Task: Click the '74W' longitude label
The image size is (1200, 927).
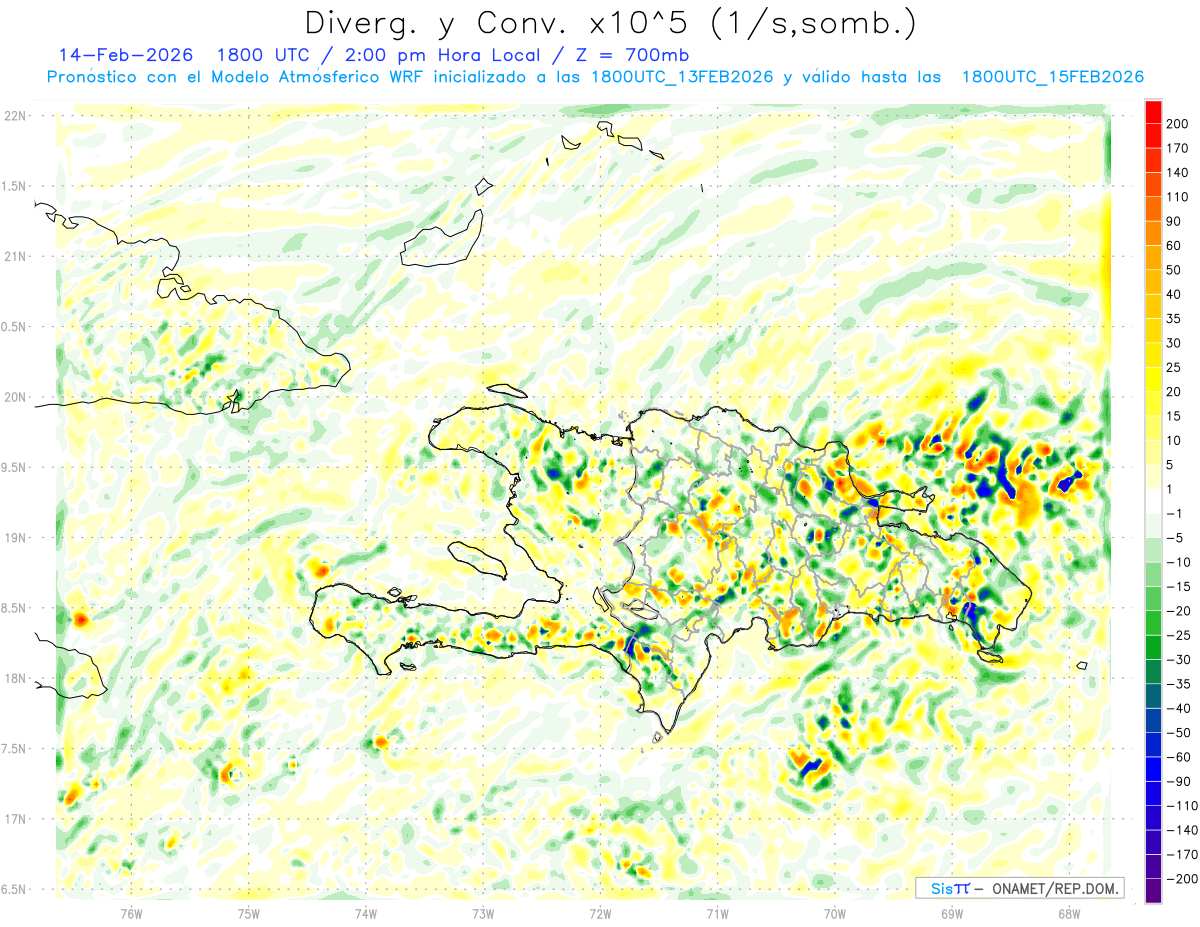Action: point(366,912)
